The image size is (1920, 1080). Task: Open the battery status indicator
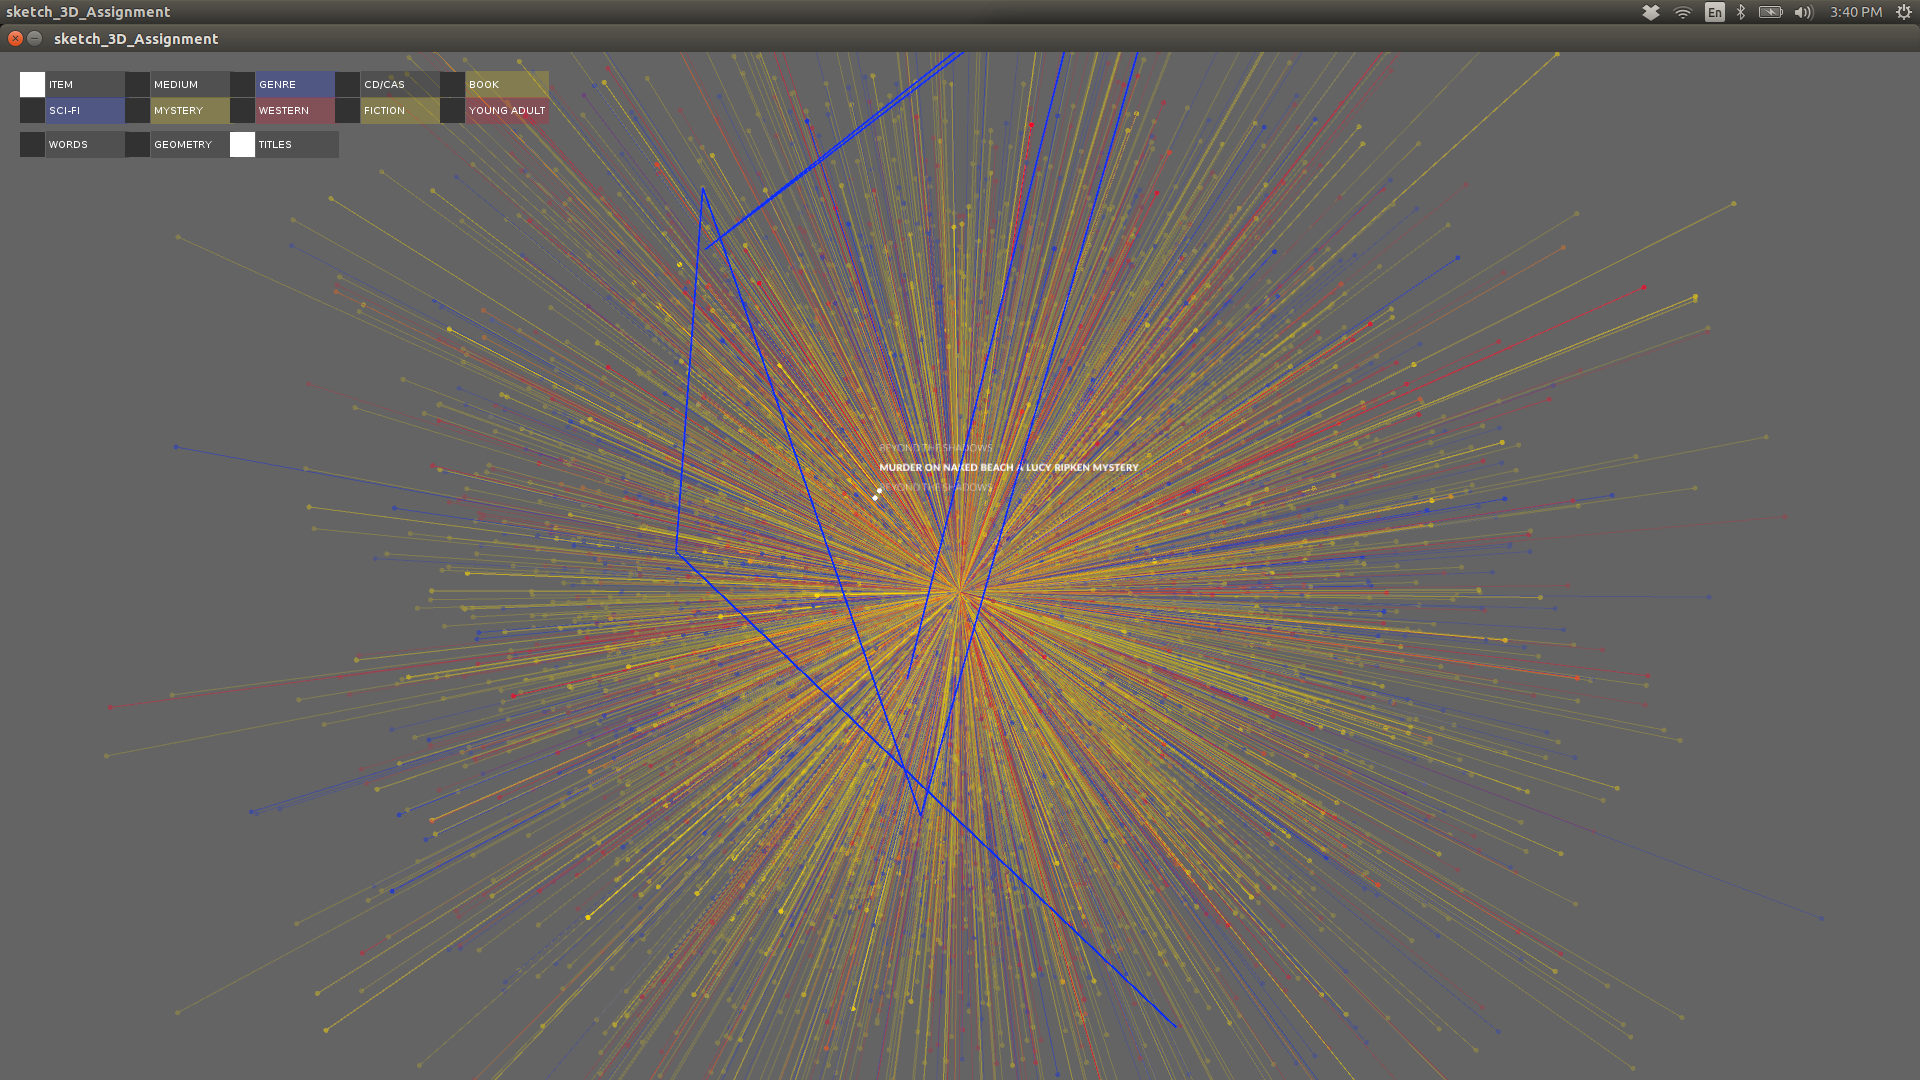(1770, 12)
